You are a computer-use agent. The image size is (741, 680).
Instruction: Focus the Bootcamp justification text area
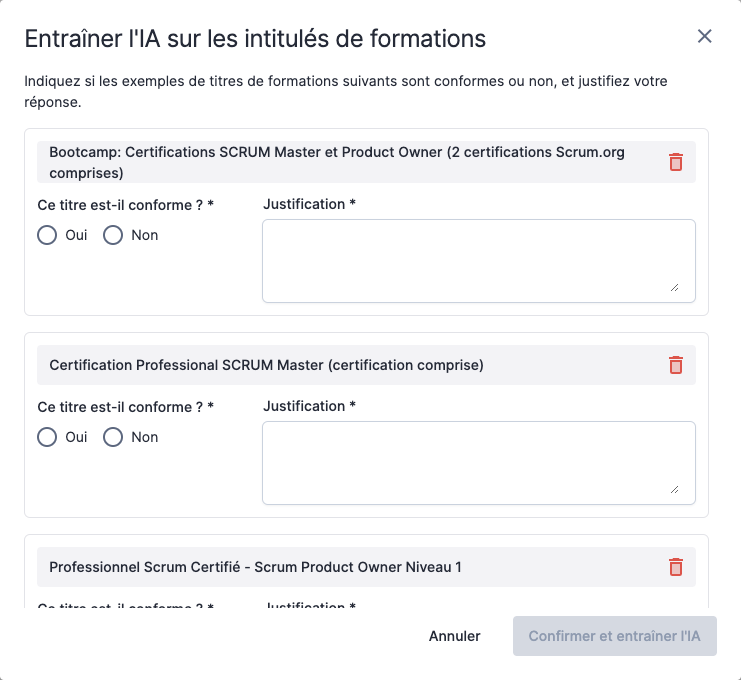point(478,260)
